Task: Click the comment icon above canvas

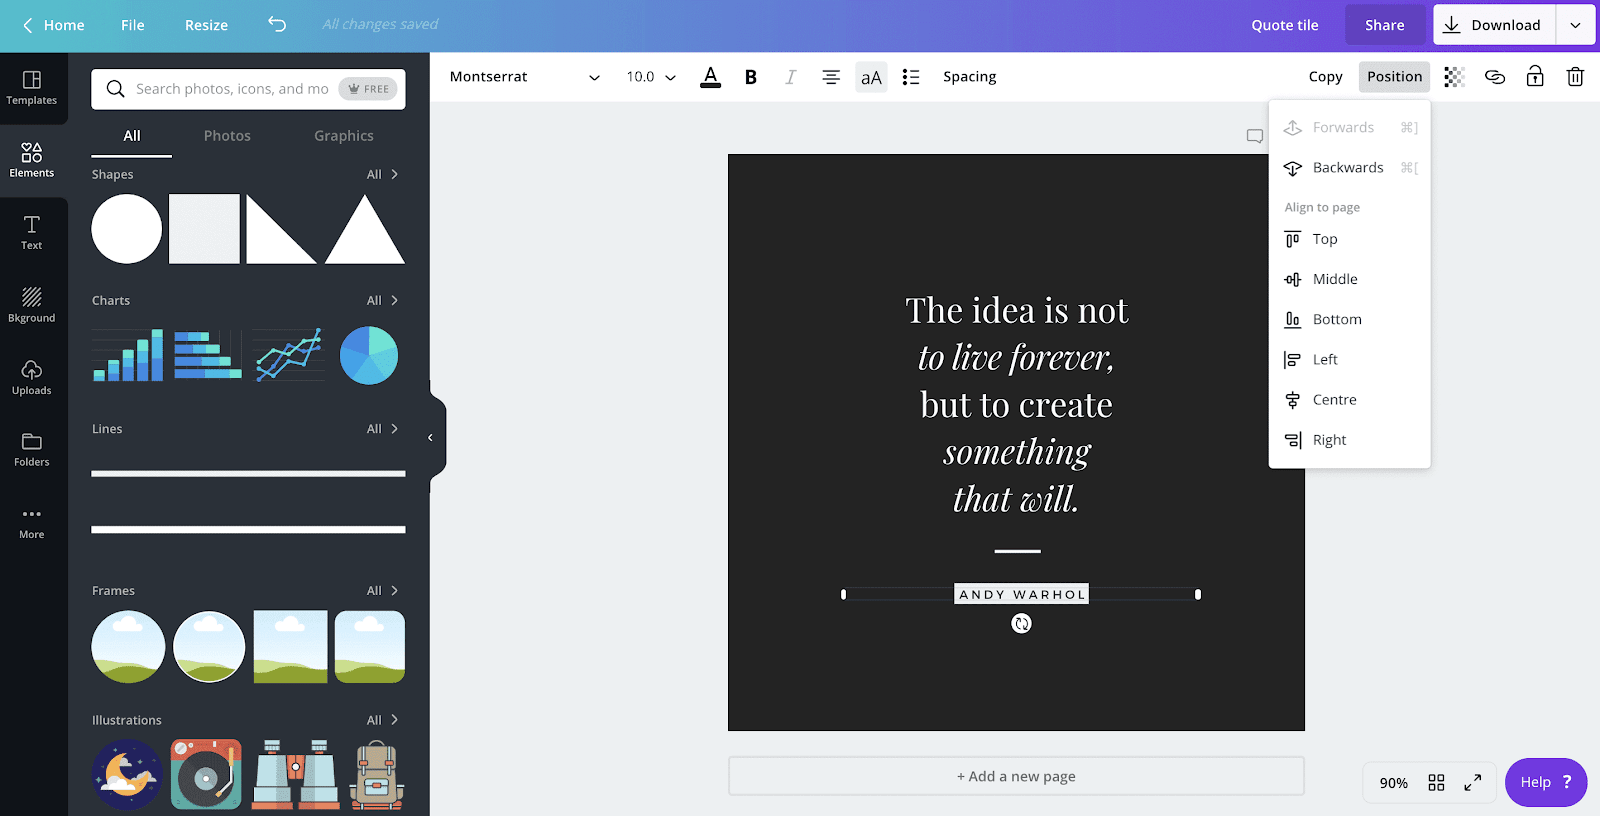Action: click(x=1255, y=136)
